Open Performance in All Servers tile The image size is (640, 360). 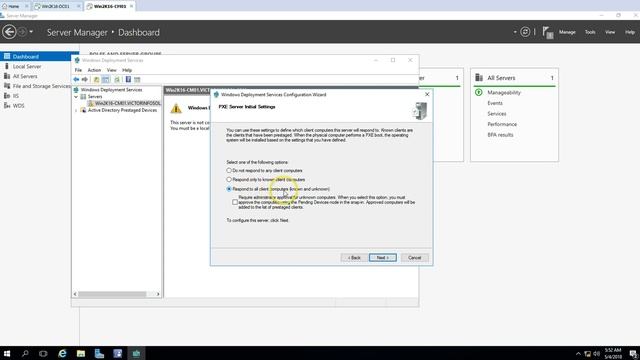tap(502, 124)
